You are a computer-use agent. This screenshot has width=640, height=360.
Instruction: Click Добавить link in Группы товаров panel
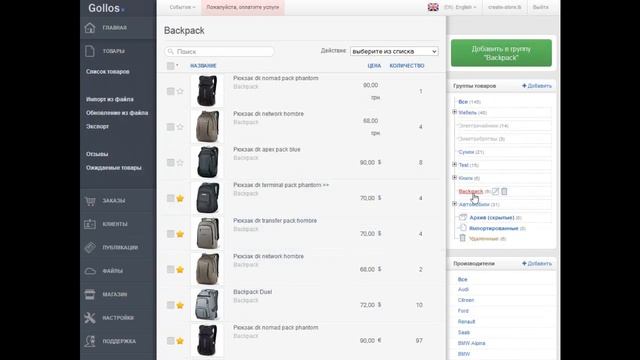coord(537,86)
